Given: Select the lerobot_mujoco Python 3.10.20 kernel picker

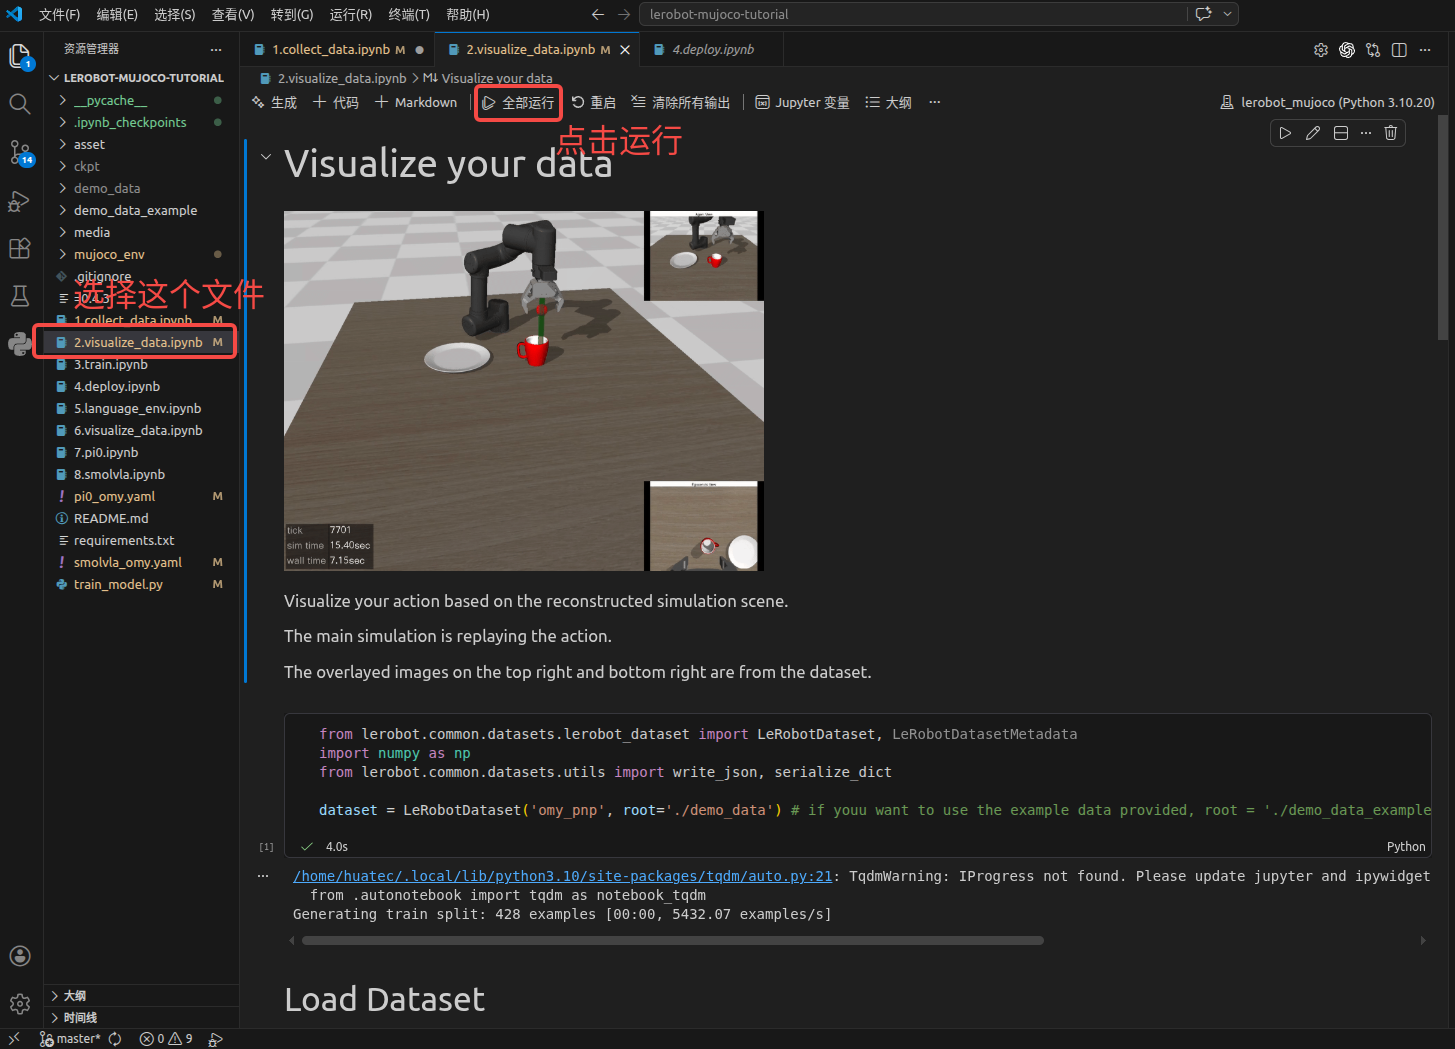Looking at the screenshot, I should [x=1327, y=102].
